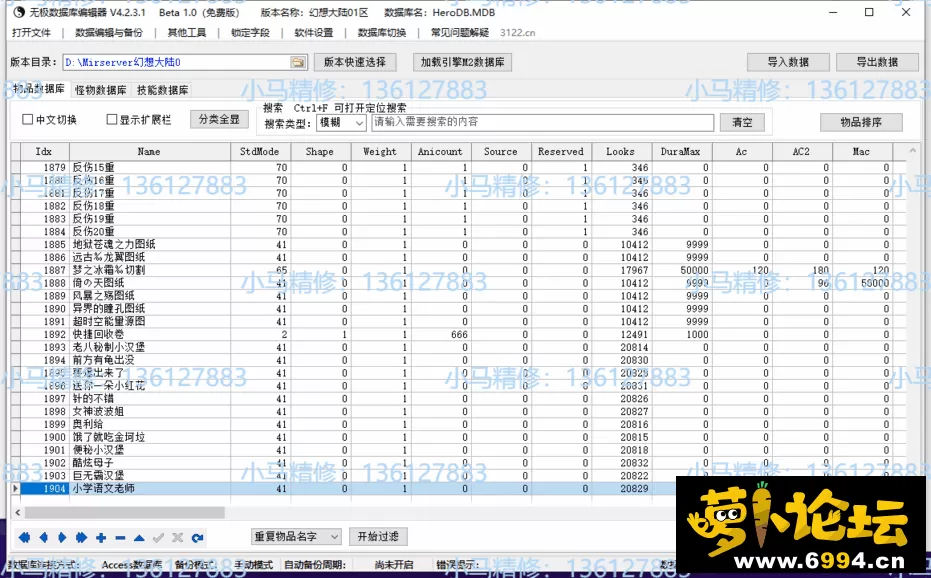This screenshot has width=931, height=578.
Task: Open the 锁定字段 menu
Action: (250, 33)
